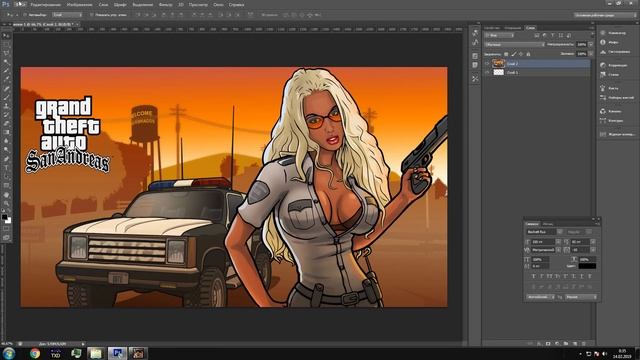The image size is (640, 360).
Task: Select the History Brush tool
Action: (6, 115)
